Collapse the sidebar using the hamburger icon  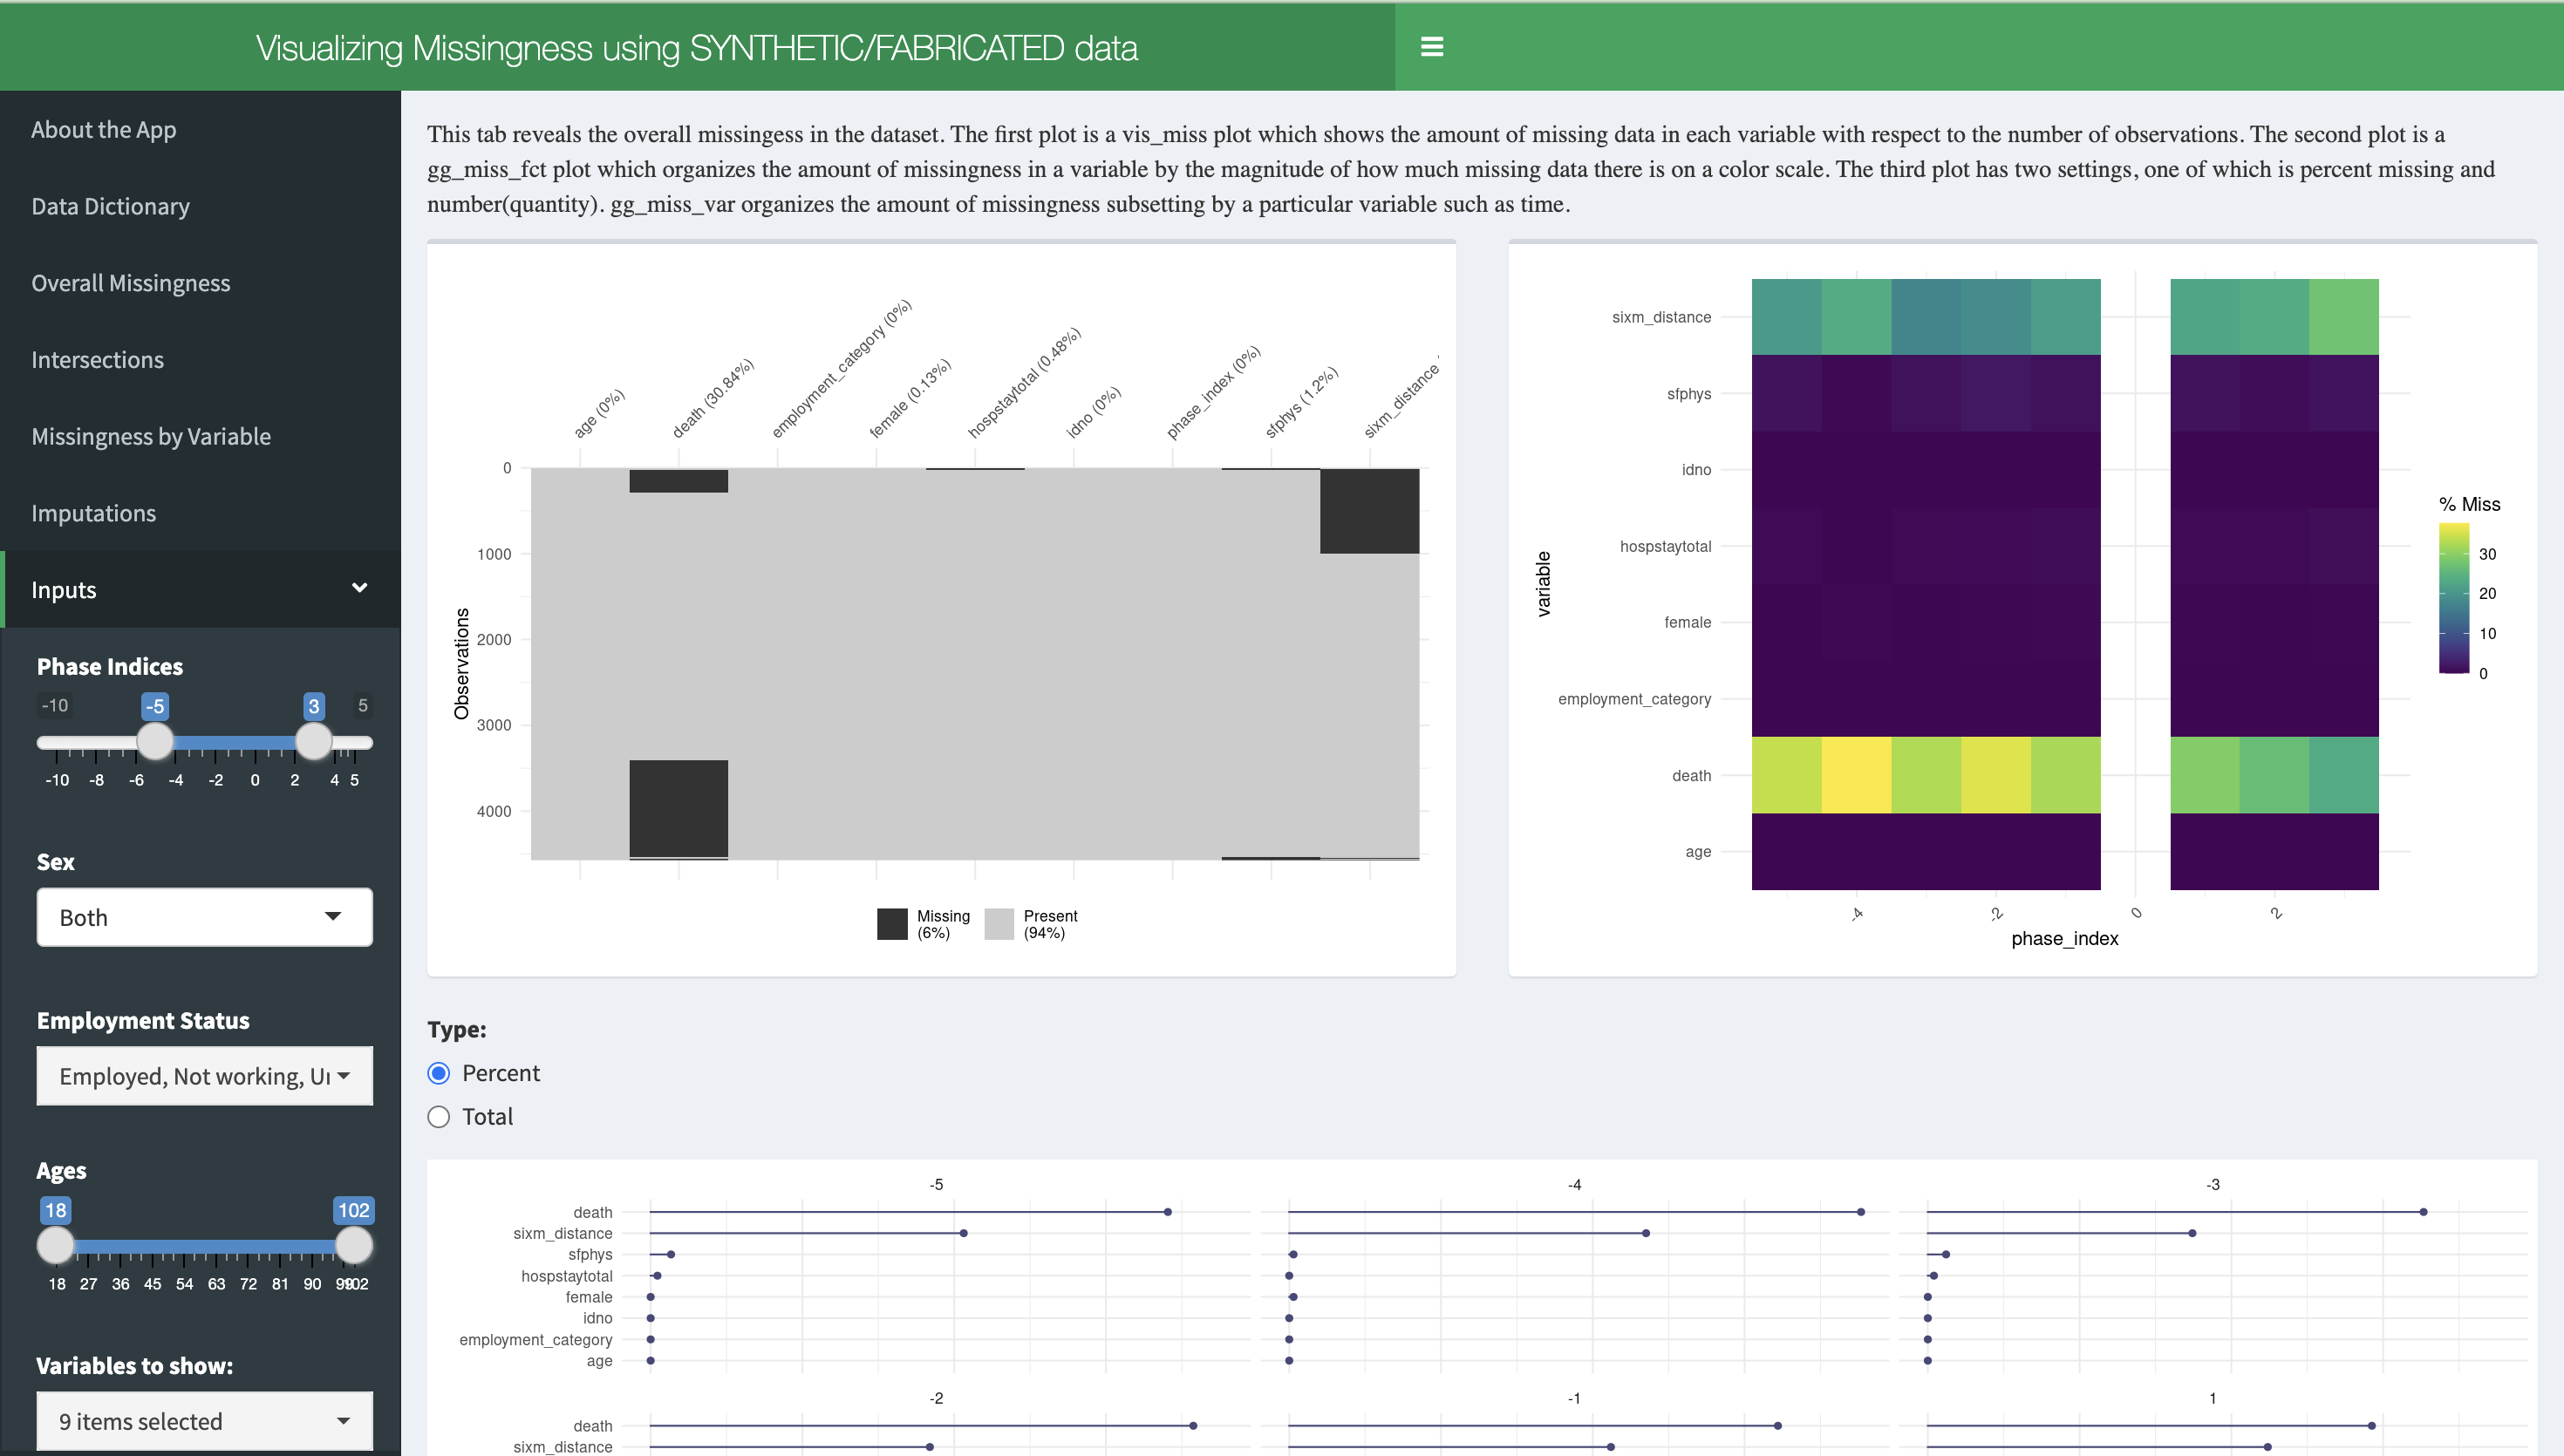pos(1431,47)
